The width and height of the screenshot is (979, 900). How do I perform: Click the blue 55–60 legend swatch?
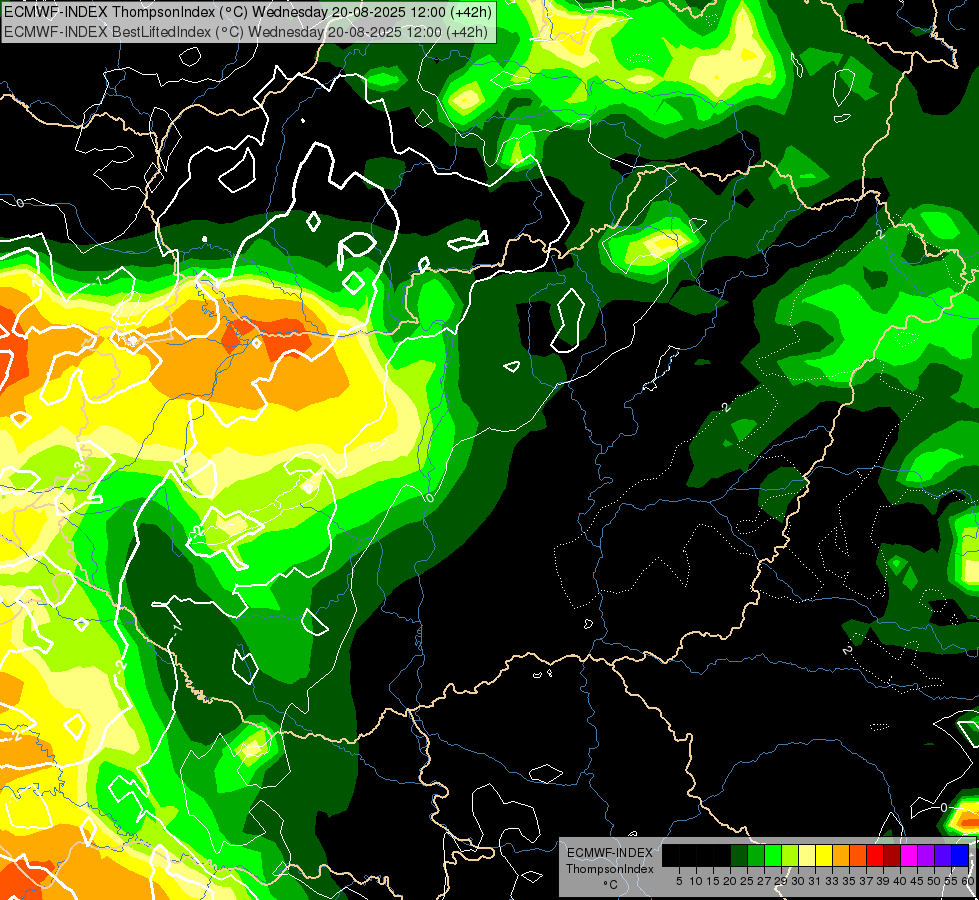click(x=960, y=855)
